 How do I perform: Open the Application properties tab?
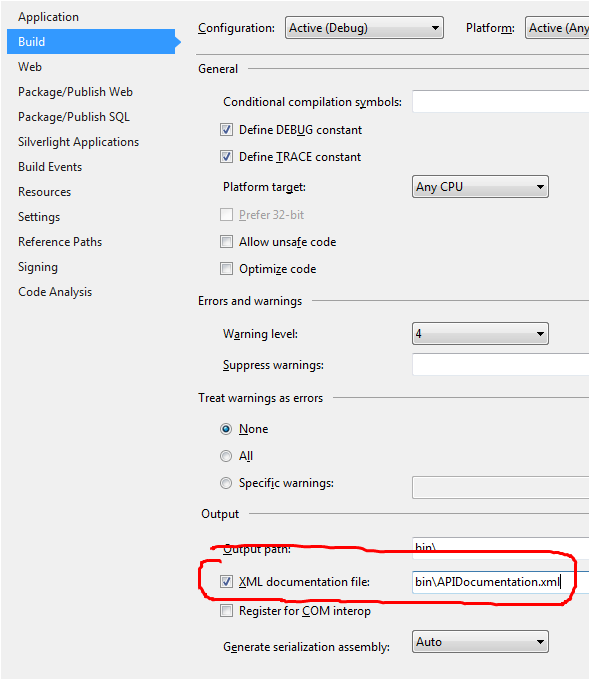pyautogui.click(x=48, y=17)
